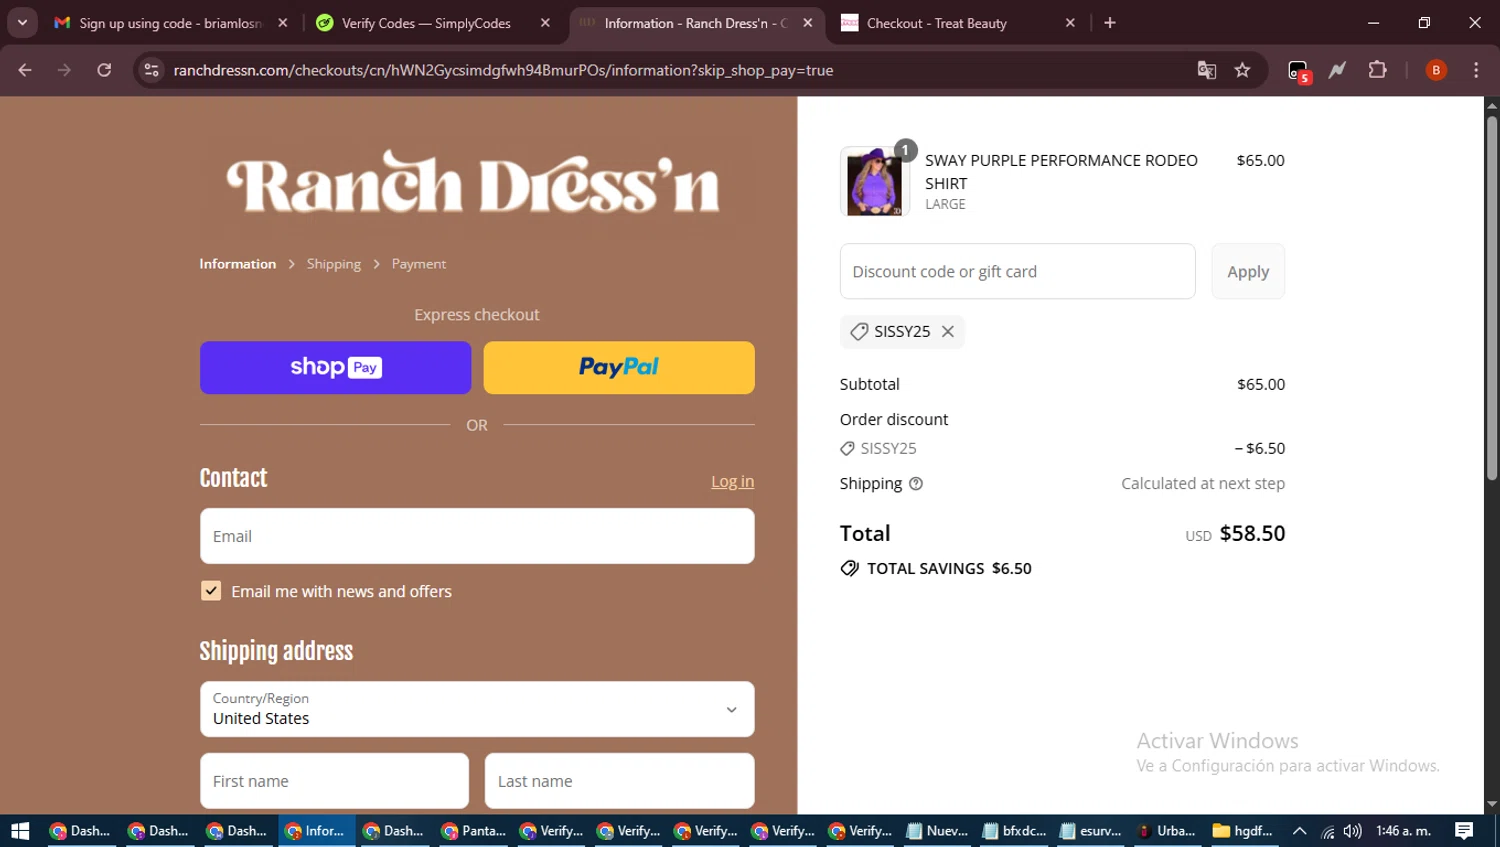Open the extension icon with red badge
This screenshot has width=1500, height=847.
(x=1298, y=71)
